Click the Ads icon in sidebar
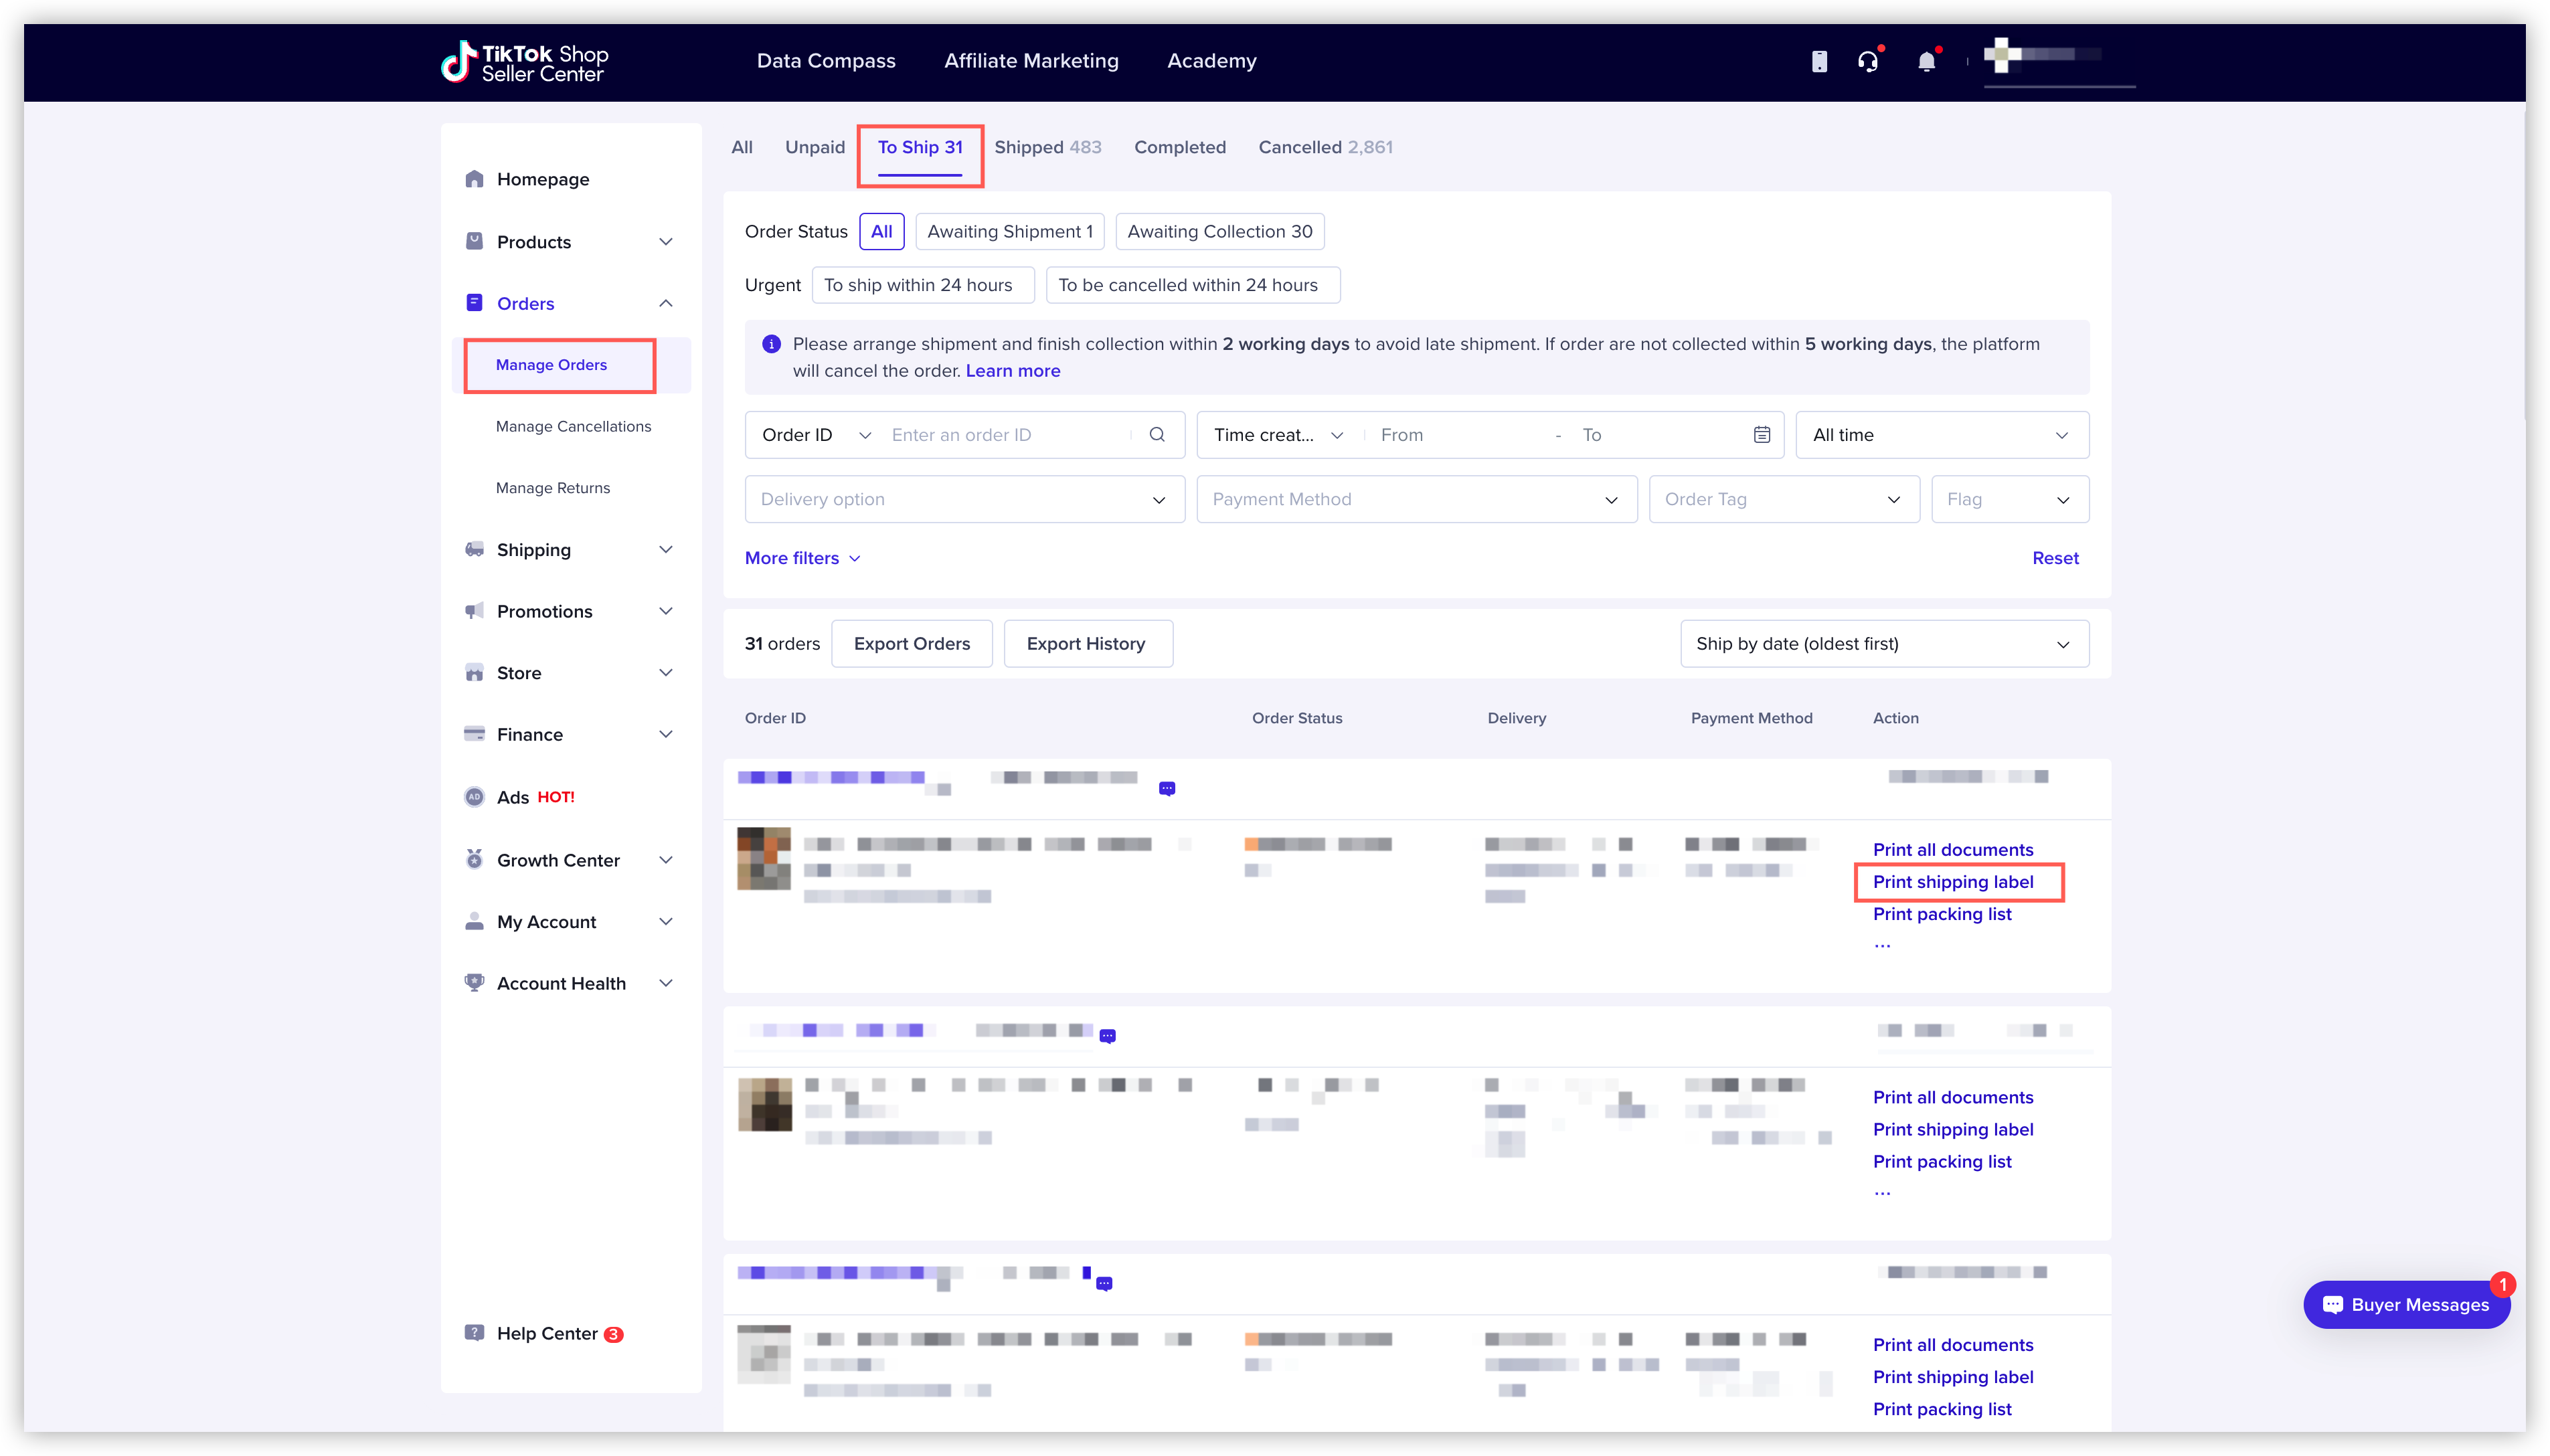The image size is (2550, 1456). pyautogui.click(x=474, y=797)
